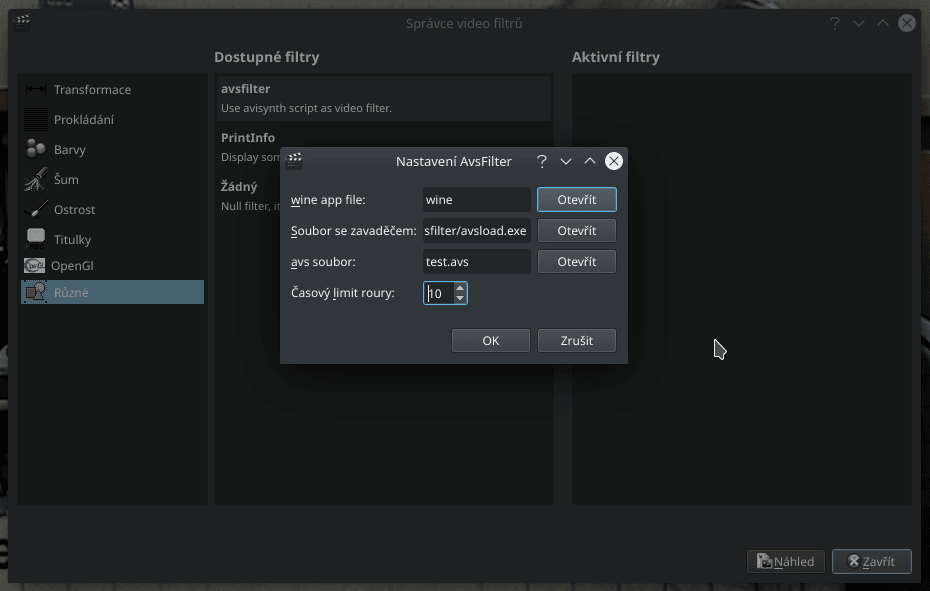Viewport: 930px width, 591px height.
Task: Collapse the AvsFilter dialog with the down chevron
Action: [x=566, y=160]
